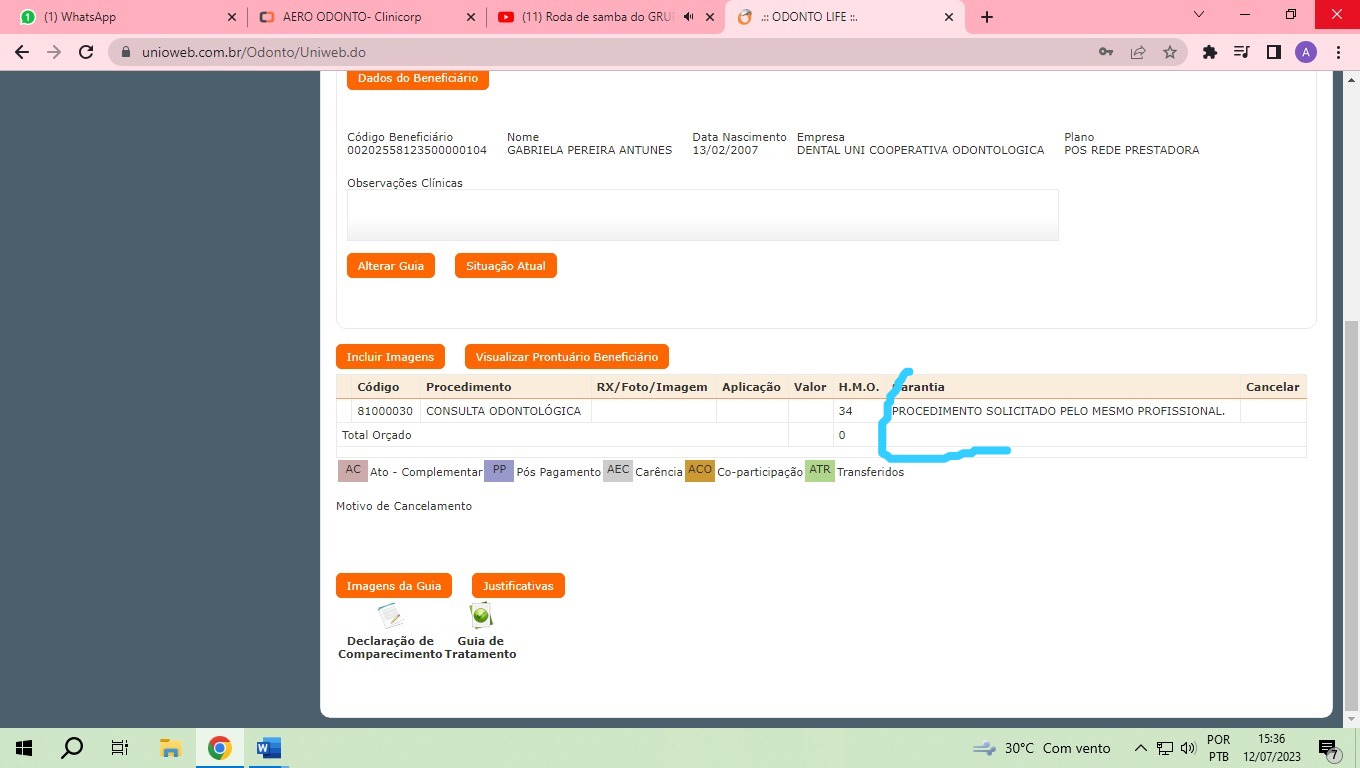This screenshot has height=768, width=1360.
Task: Expand the tab search dropdown
Action: click(x=1200, y=15)
